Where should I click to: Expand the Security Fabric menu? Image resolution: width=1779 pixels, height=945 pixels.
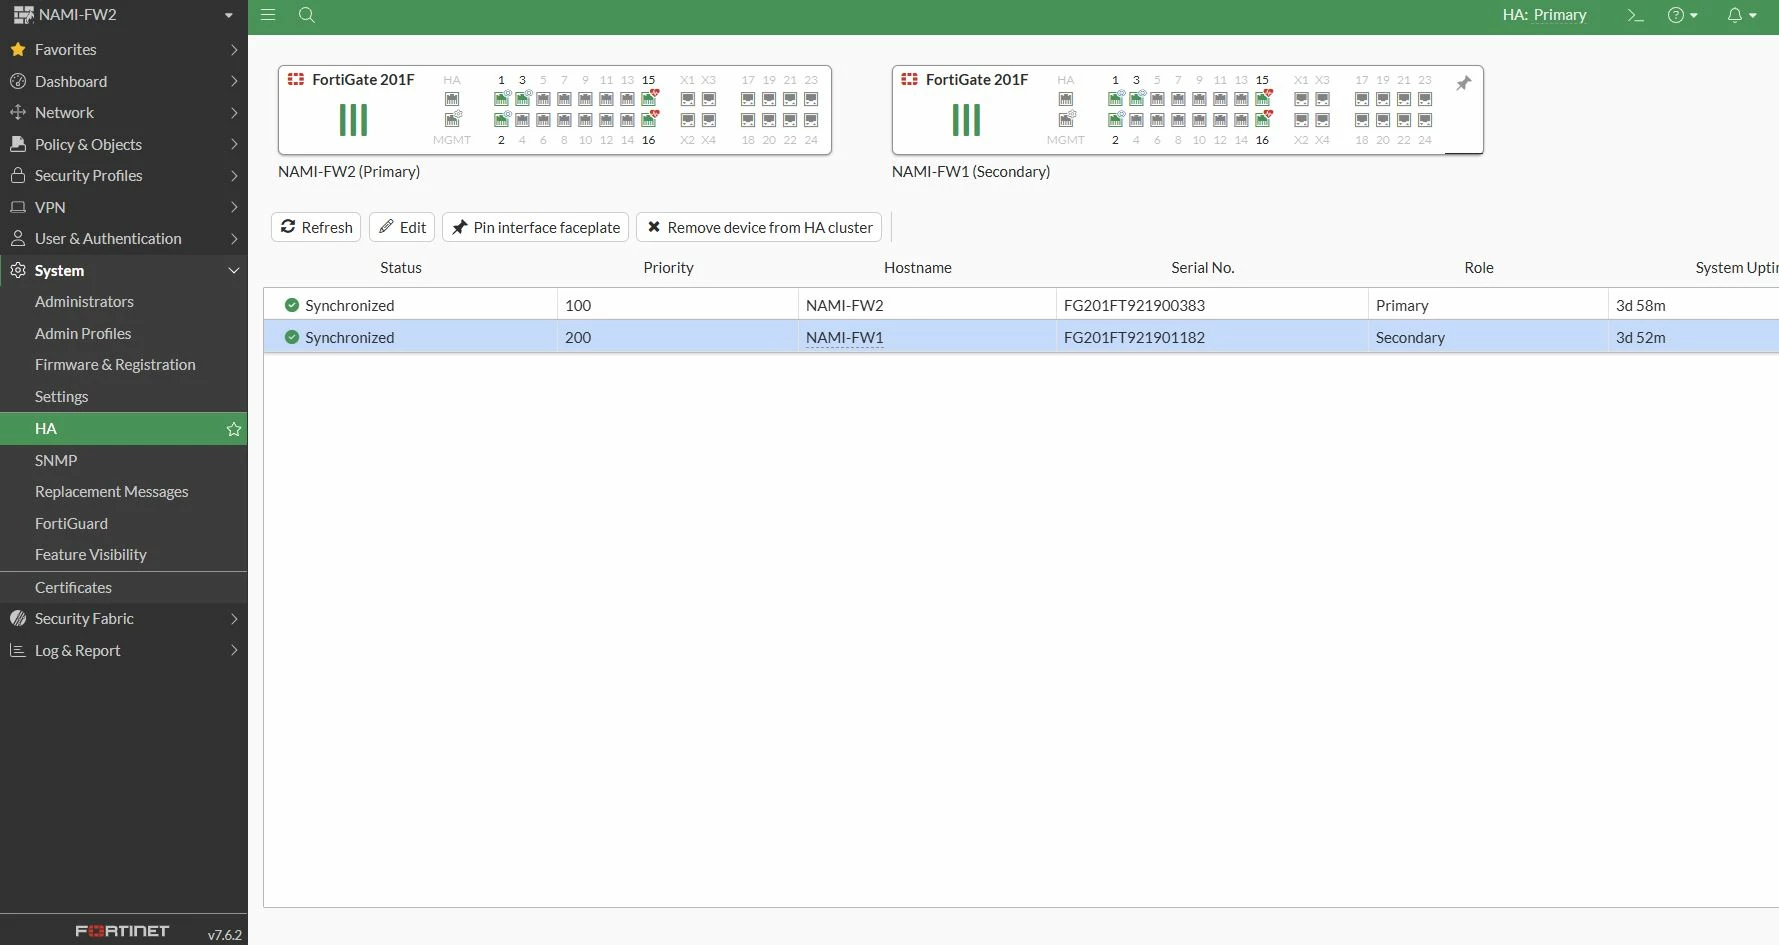click(x=124, y=619)
